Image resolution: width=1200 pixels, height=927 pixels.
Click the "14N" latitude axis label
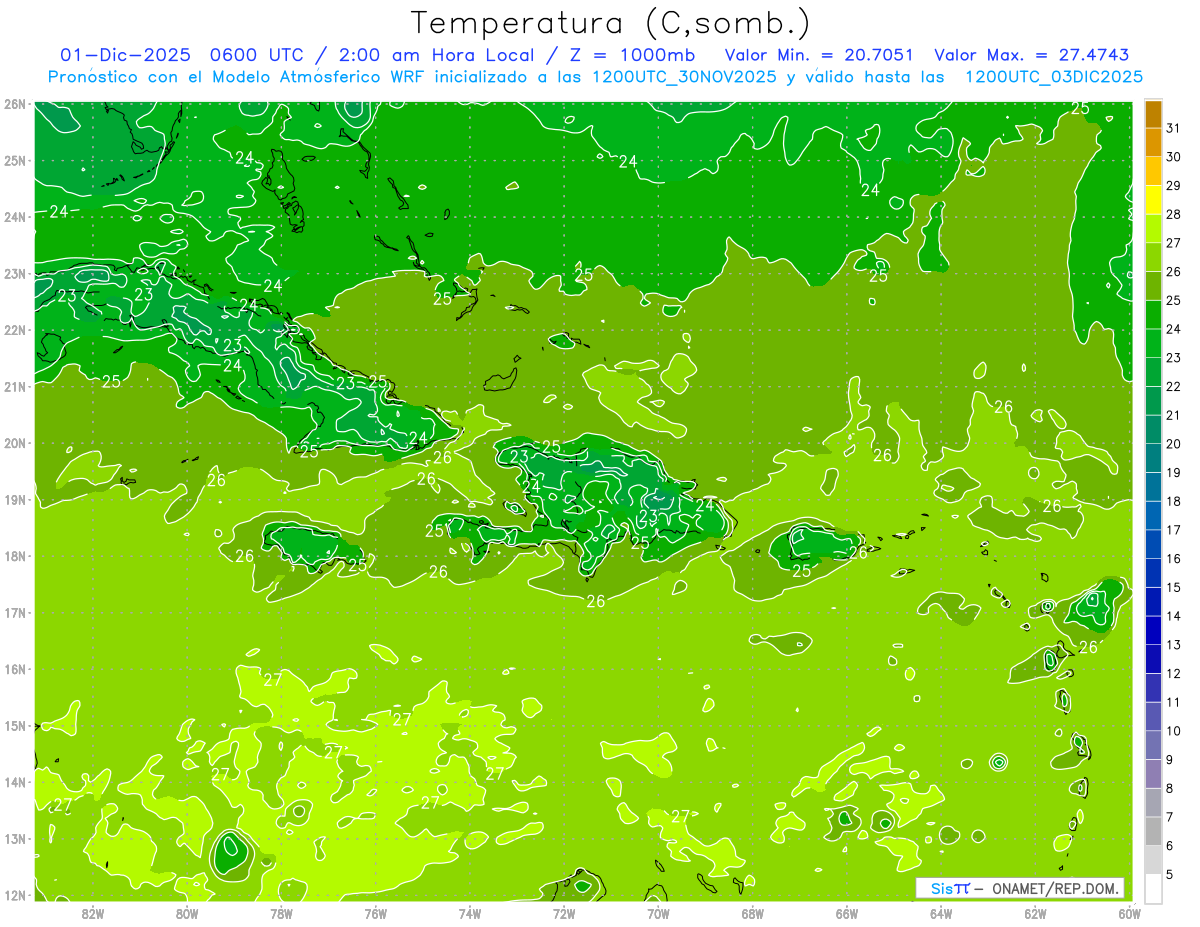click(x=14, y=782)
